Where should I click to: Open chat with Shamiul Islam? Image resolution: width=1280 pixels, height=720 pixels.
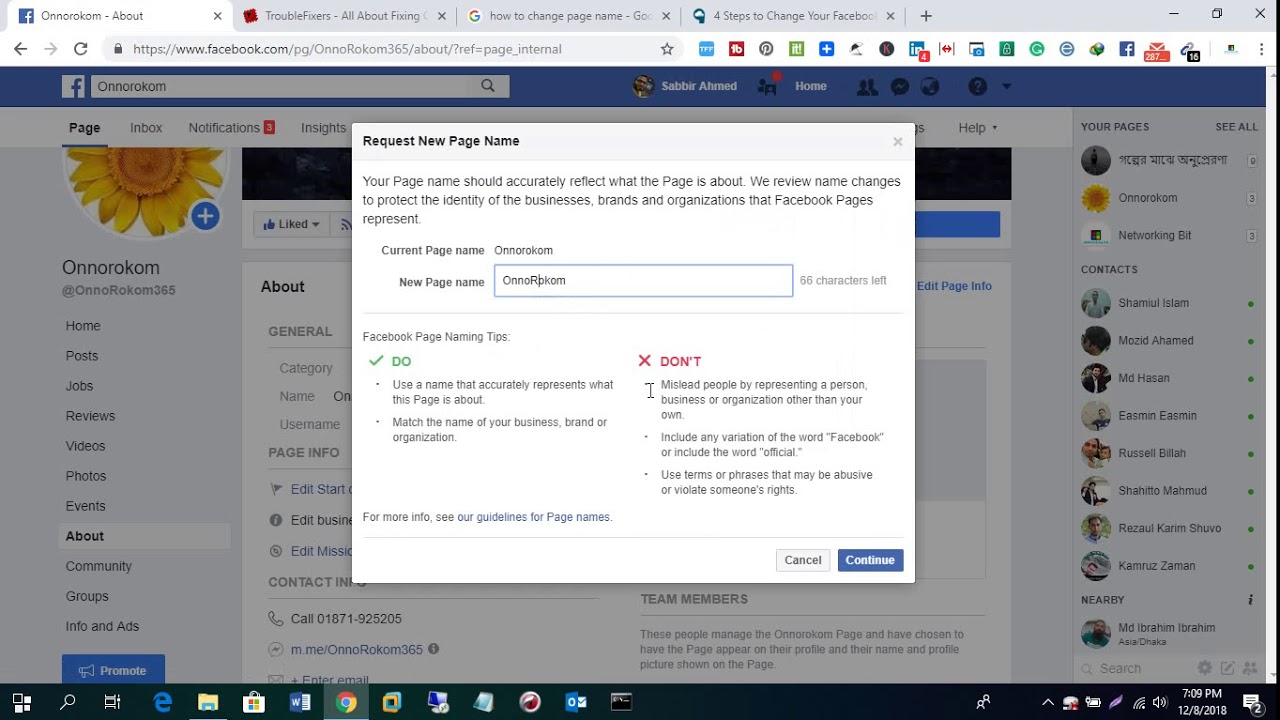tap(1169, 303)
